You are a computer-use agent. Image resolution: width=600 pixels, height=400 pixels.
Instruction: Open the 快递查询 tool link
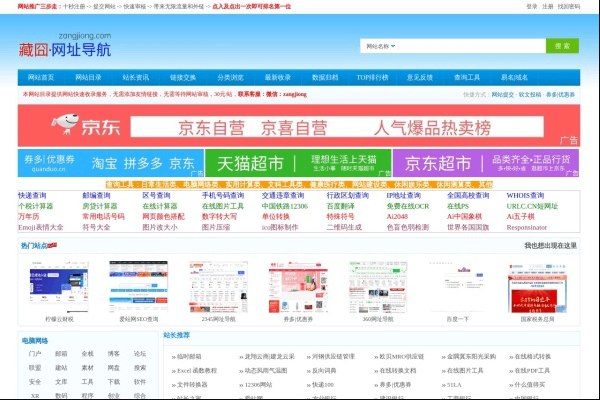click(x=32, y=196)
